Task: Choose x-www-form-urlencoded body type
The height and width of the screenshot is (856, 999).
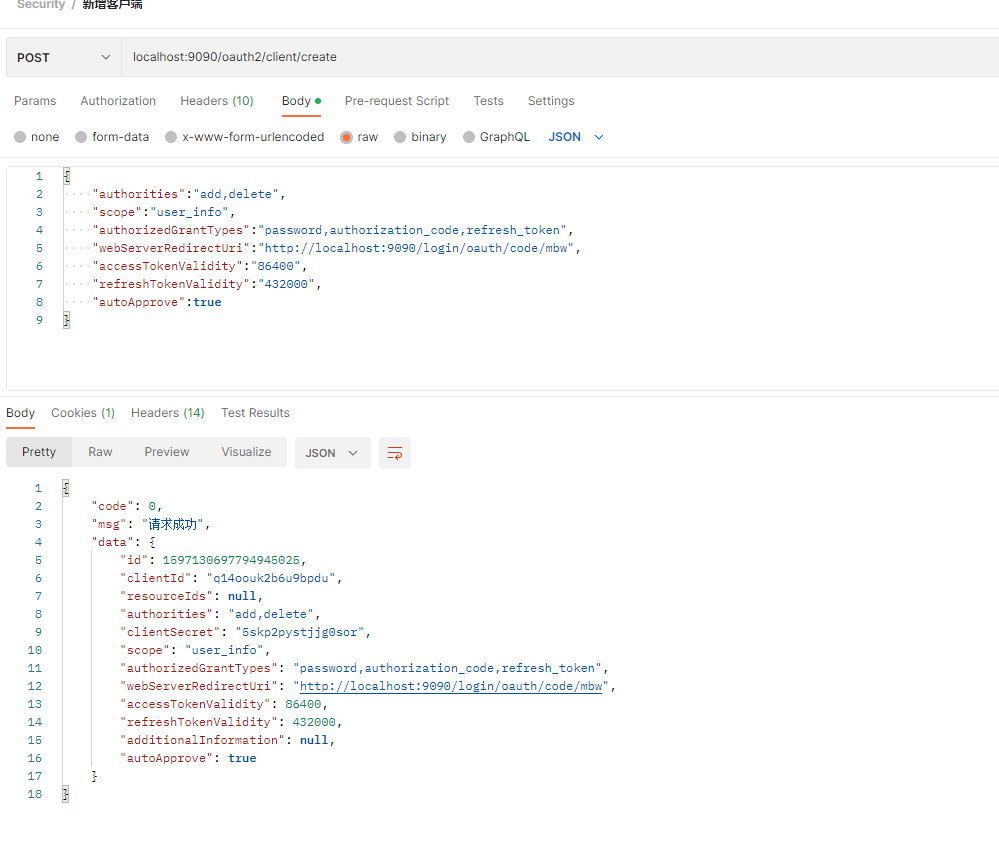Action: [x=172, y=137]
